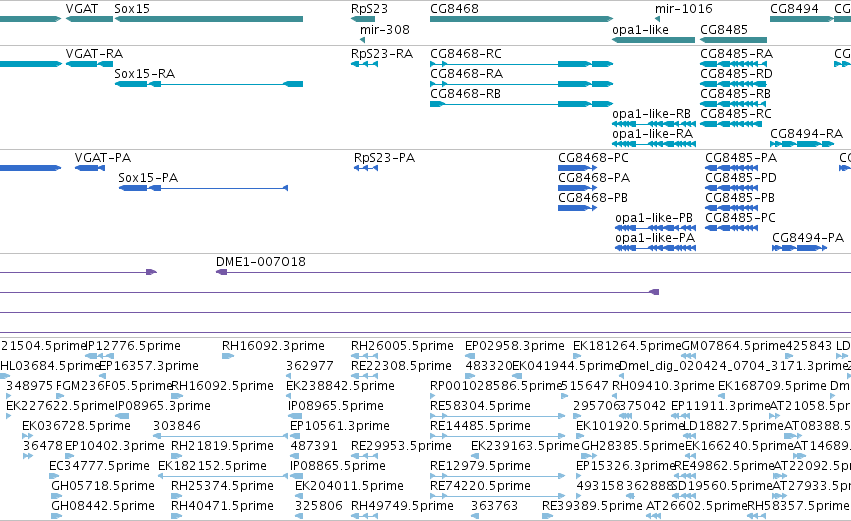The height and width of the screenshot is (521, 851).
Task: Open EST RE58304.5prime
Action: pos(480,406)
